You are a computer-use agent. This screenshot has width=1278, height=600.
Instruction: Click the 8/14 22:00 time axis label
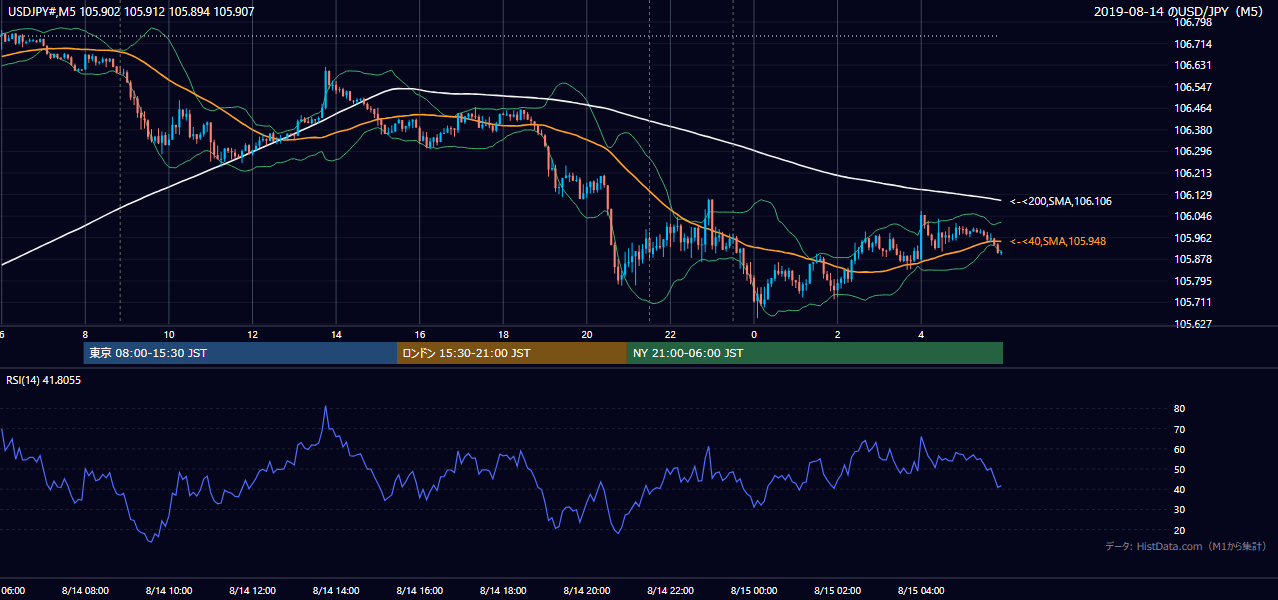(x=670, y=590)
